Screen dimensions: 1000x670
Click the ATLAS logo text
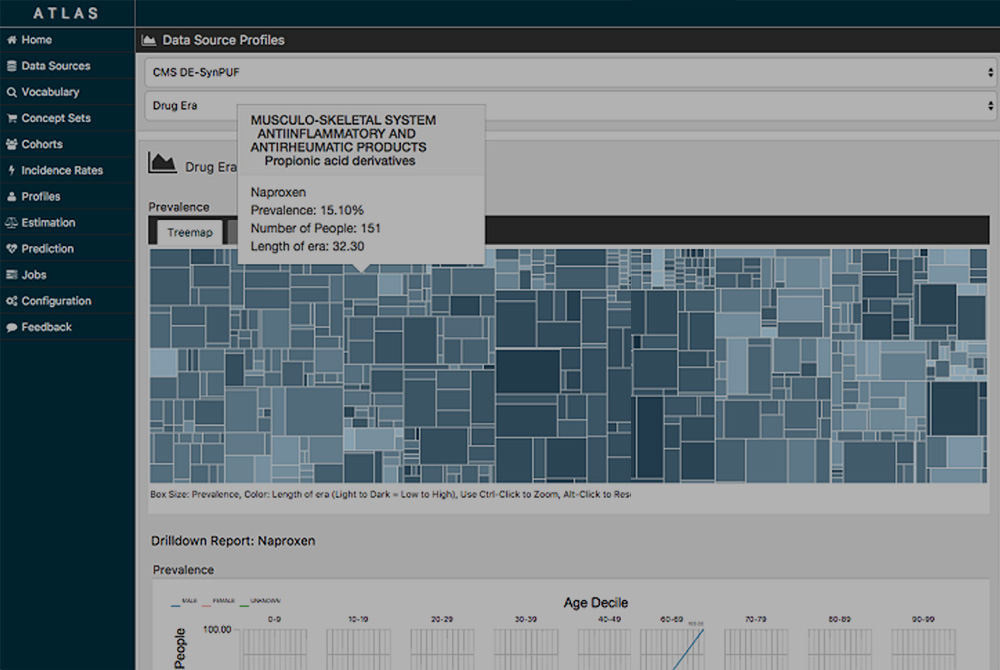[x=67, y=13]
